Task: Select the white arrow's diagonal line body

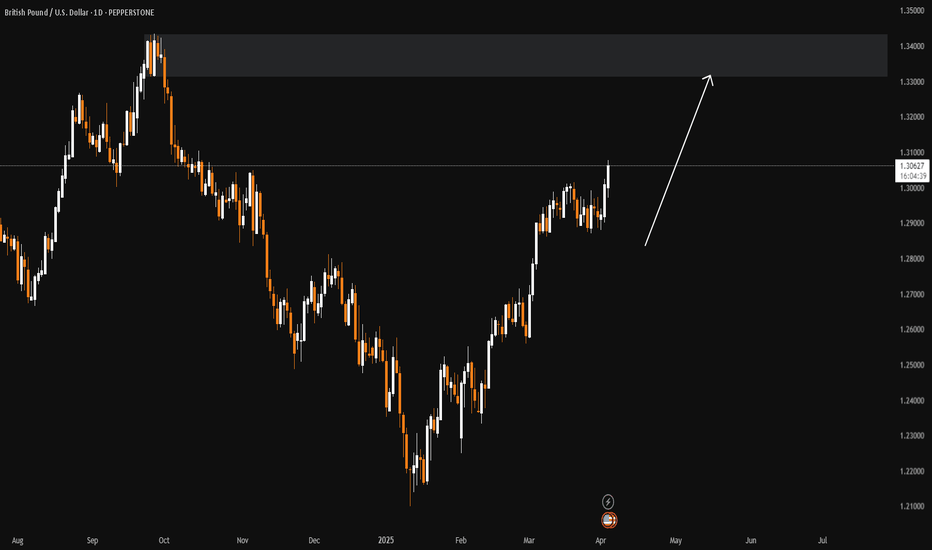Action: [678, 162]
